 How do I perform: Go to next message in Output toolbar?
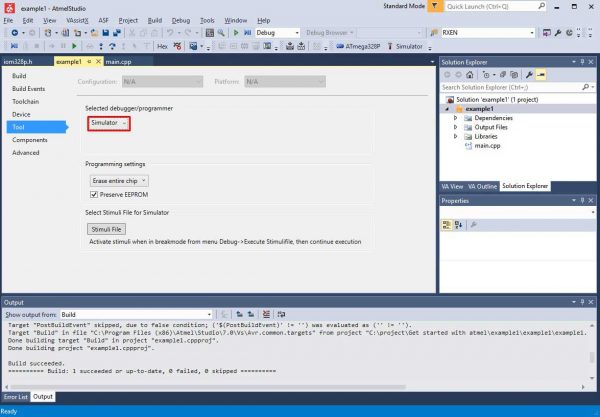(x=251, y=314)
